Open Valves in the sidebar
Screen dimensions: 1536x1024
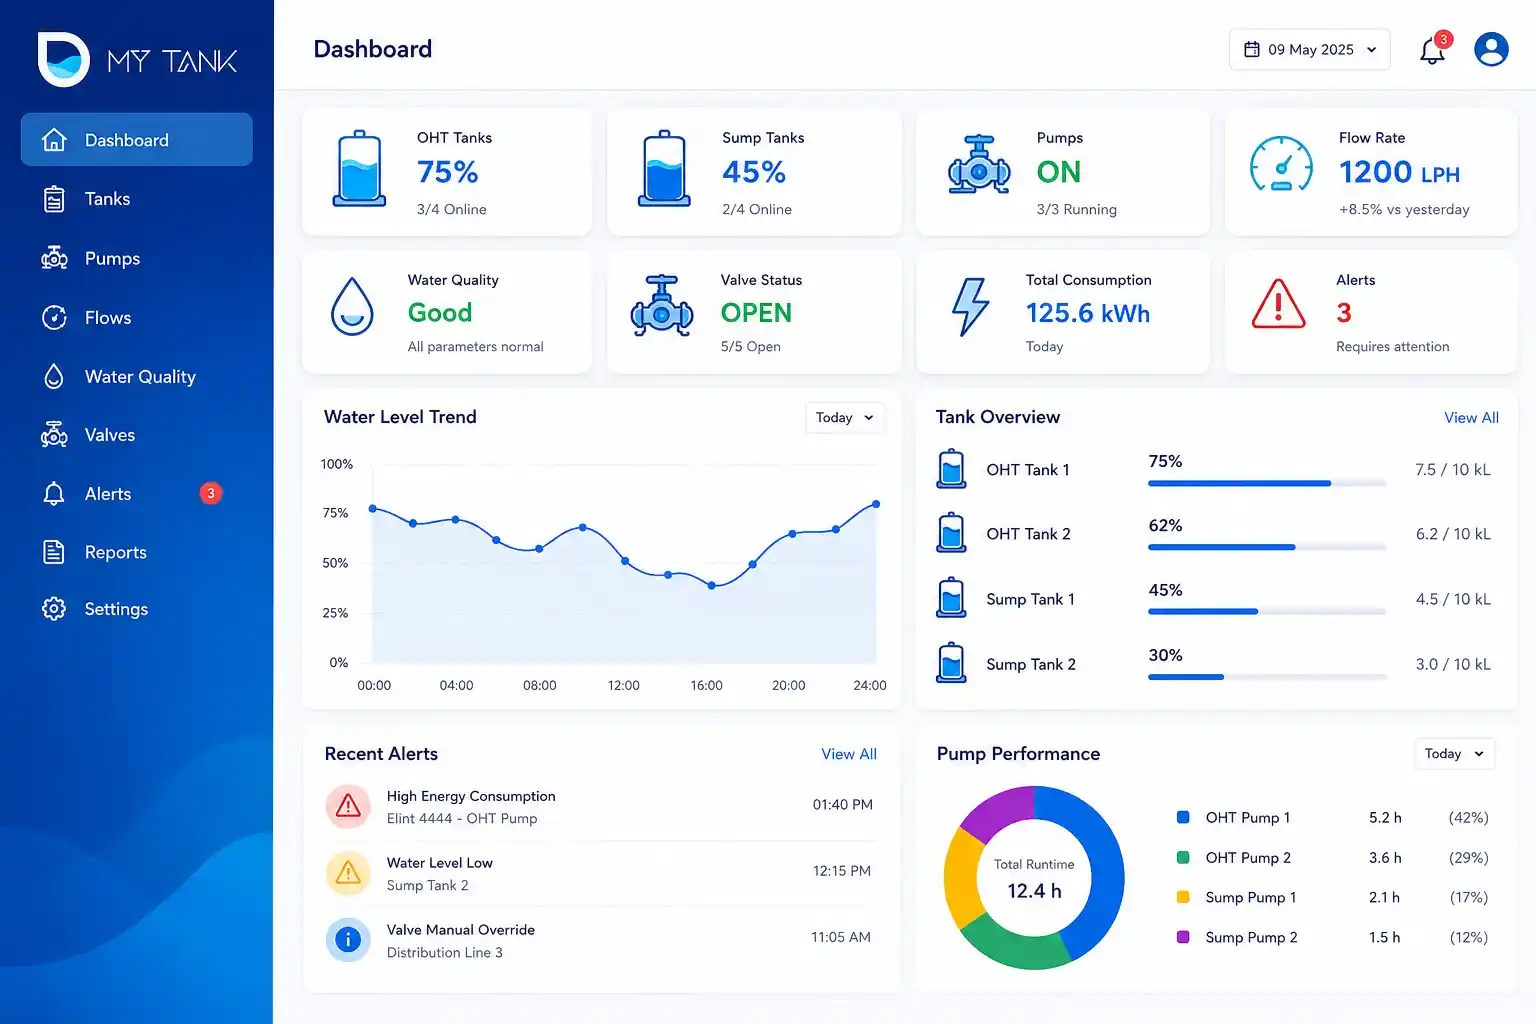136,435
